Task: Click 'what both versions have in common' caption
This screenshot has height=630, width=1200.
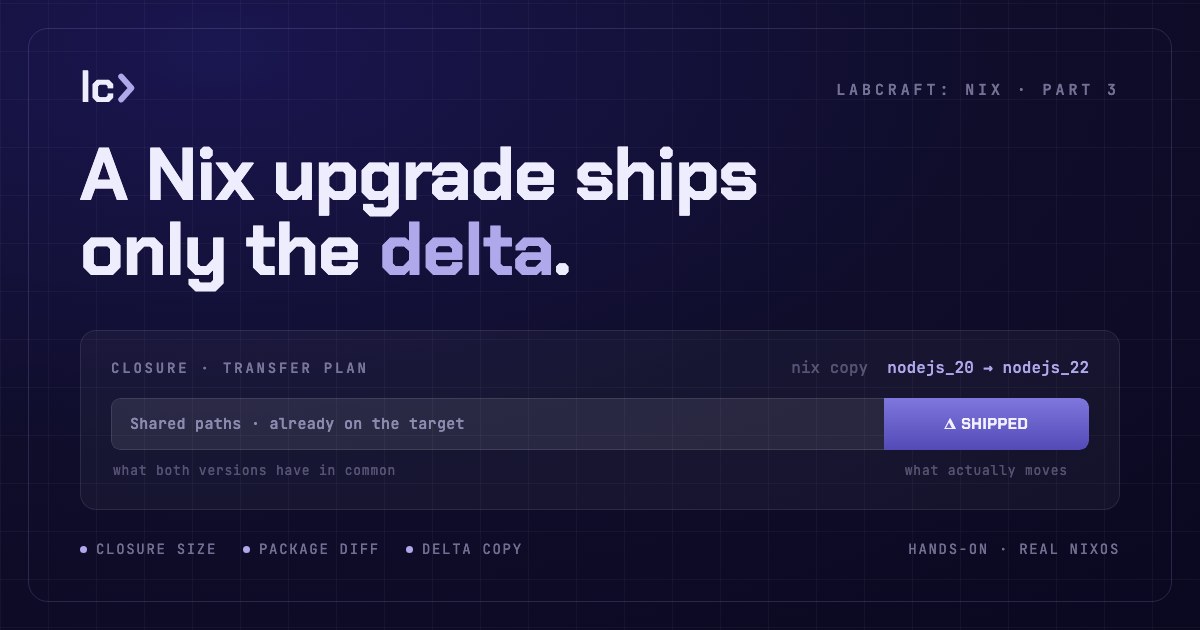Action: pyautogui.click(x=254, y=470)
